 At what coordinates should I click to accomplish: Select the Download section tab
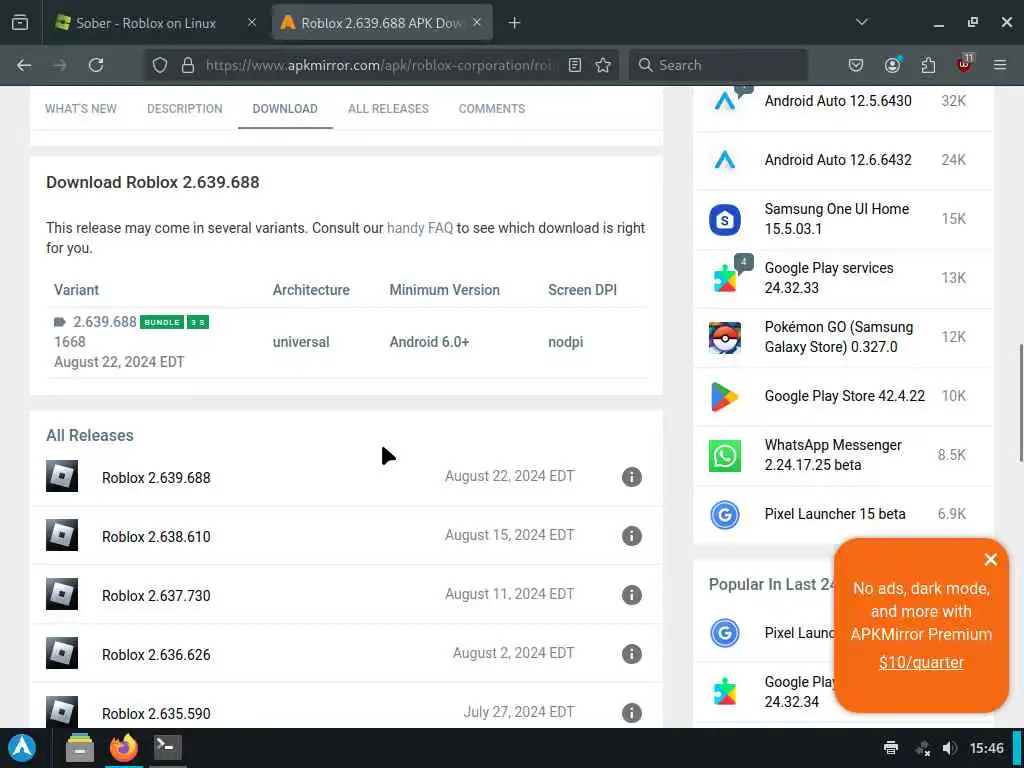point(285,109)
